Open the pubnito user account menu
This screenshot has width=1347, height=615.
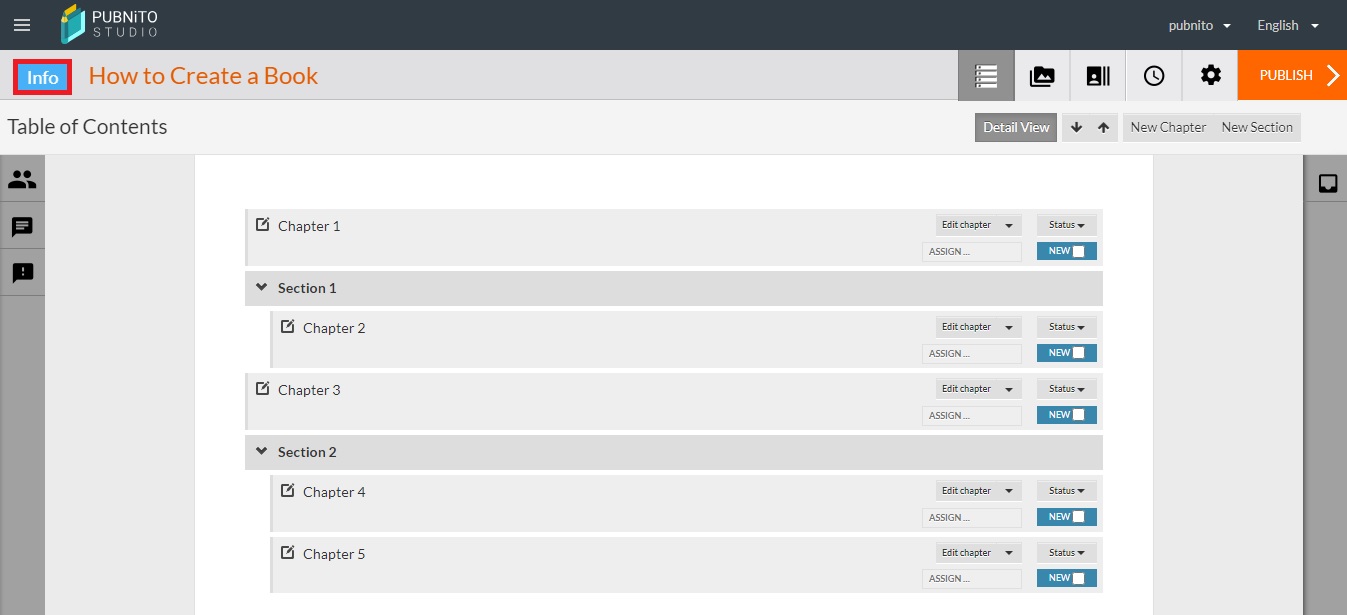pos(1199,25)
